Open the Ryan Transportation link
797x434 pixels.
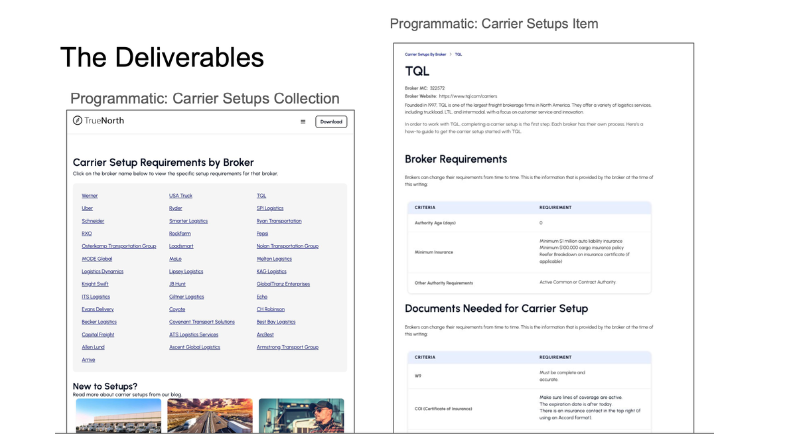(x=279, y=221)
